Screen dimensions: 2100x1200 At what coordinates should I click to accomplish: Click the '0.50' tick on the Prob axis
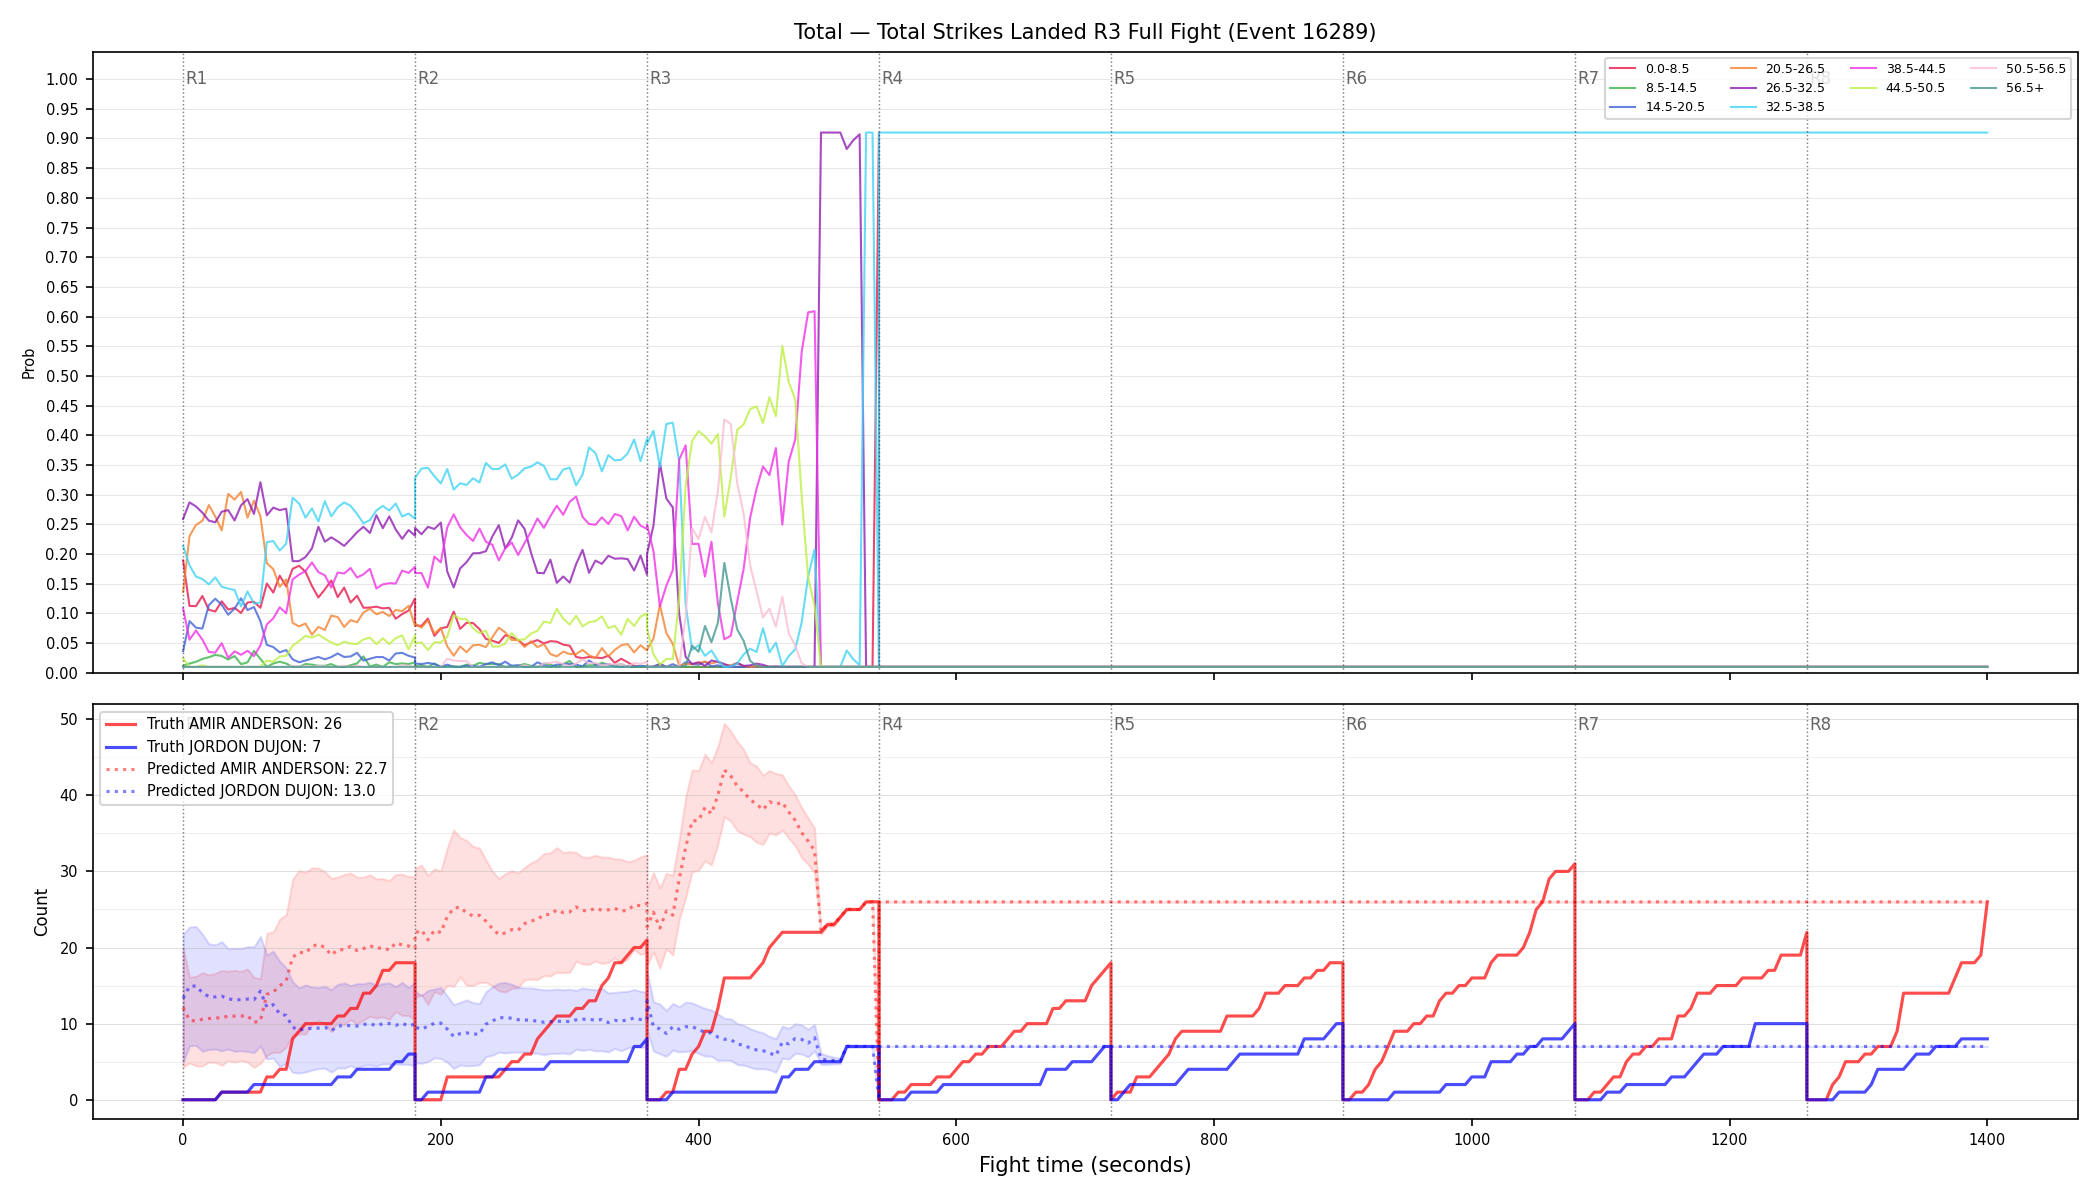(x=62, y=377)
